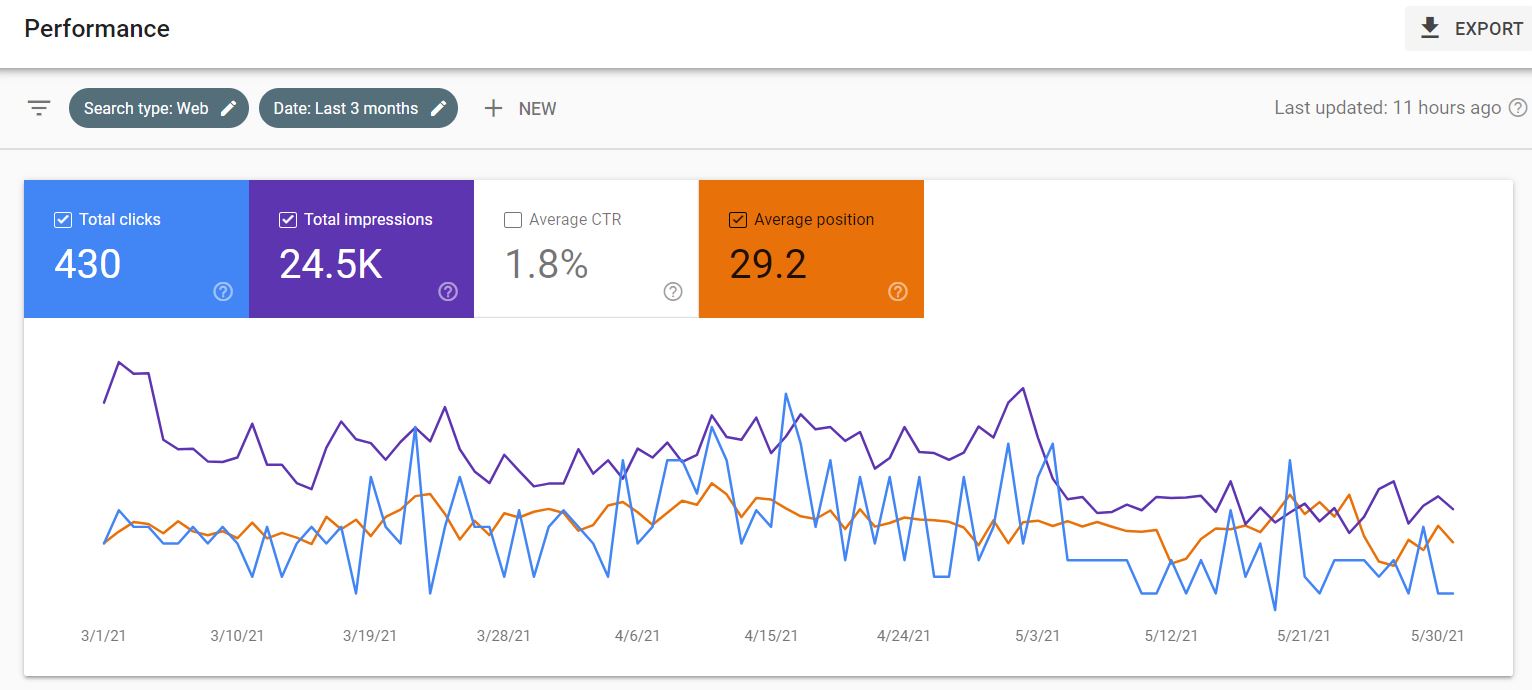The height and width of the screenshot is (690, 1532).
Task: Add a NEW filter
Action: [x=520, y=108]
